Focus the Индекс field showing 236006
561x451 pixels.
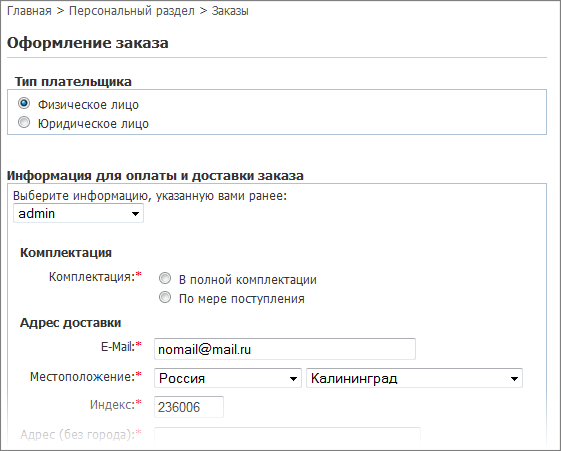(x=189, y=407)
